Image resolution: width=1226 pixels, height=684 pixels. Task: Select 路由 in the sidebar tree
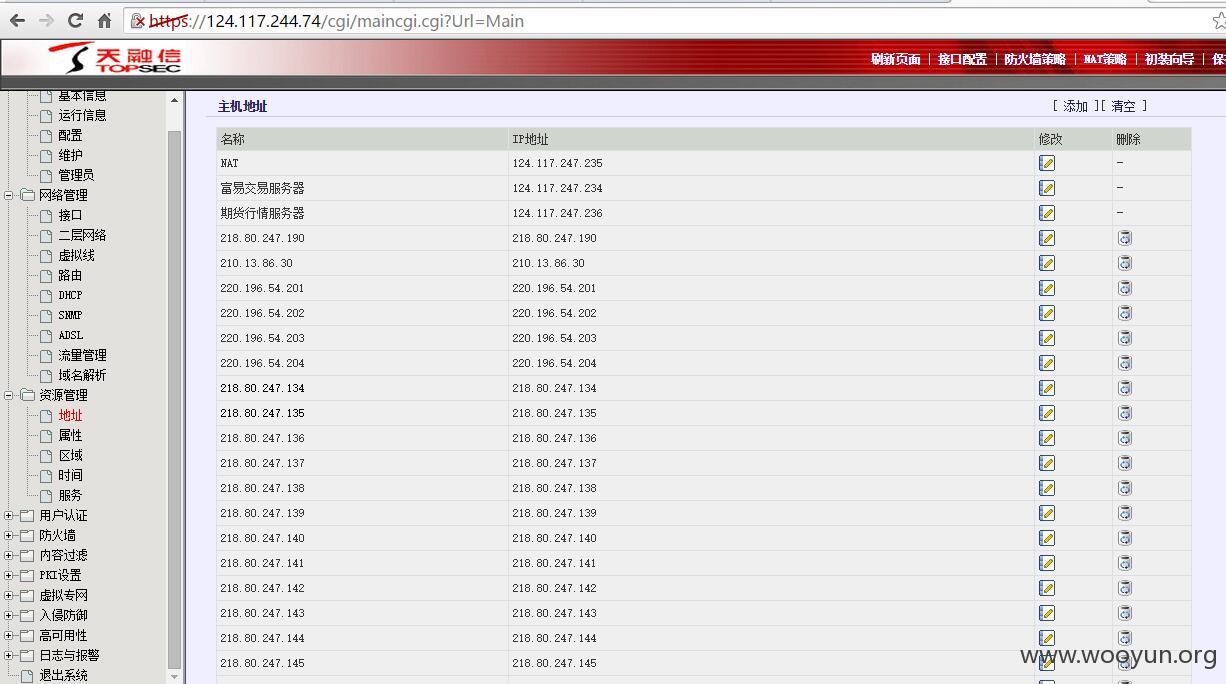click(70, 275)
